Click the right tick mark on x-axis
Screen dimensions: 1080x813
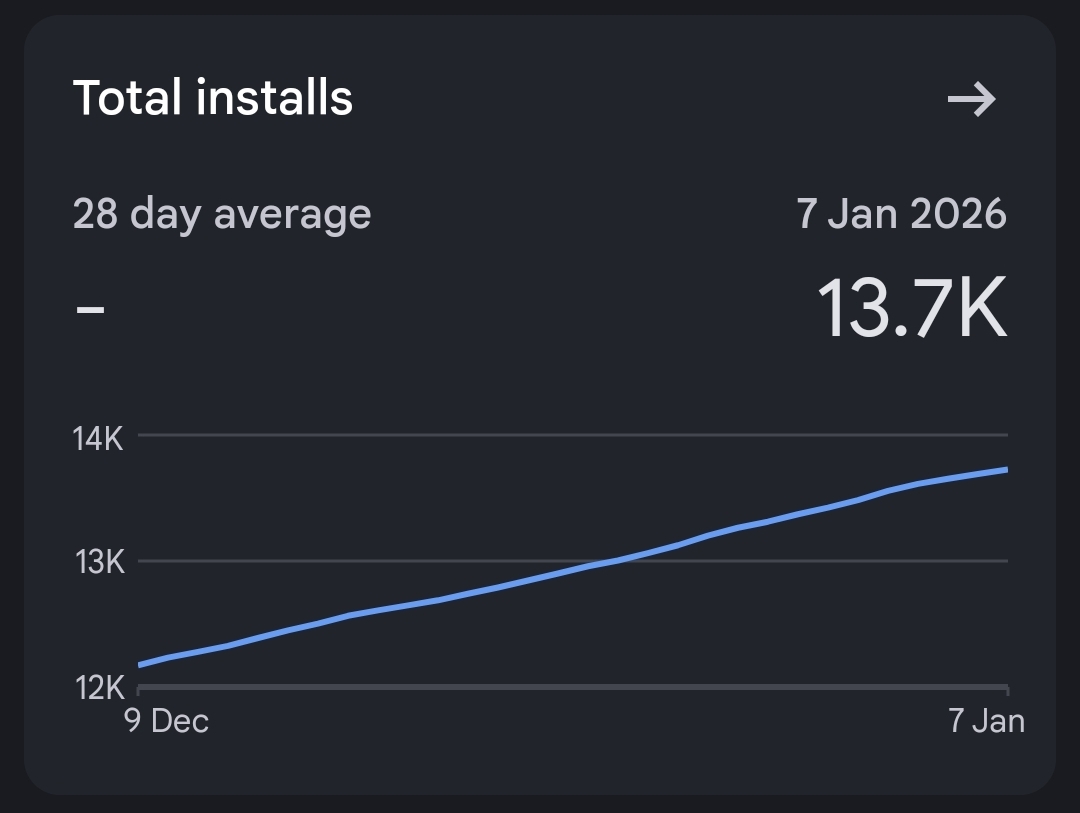tap(1007, 690)
